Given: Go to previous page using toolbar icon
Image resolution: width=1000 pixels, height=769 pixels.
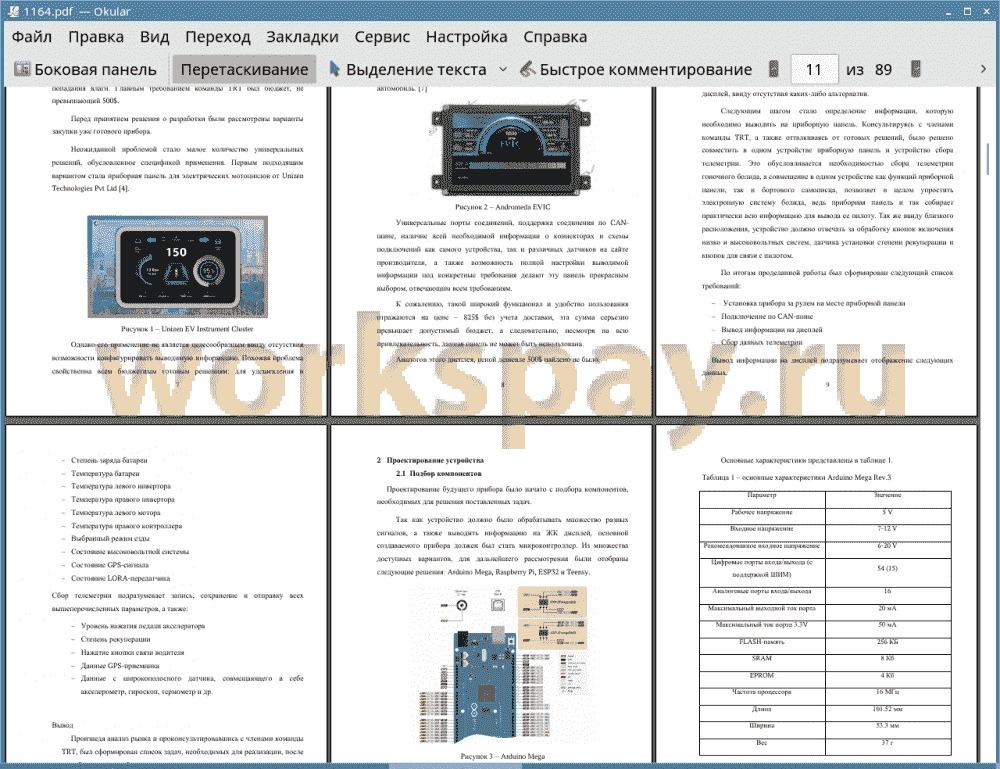Looking at the screenshot, I should coord(774,69).
